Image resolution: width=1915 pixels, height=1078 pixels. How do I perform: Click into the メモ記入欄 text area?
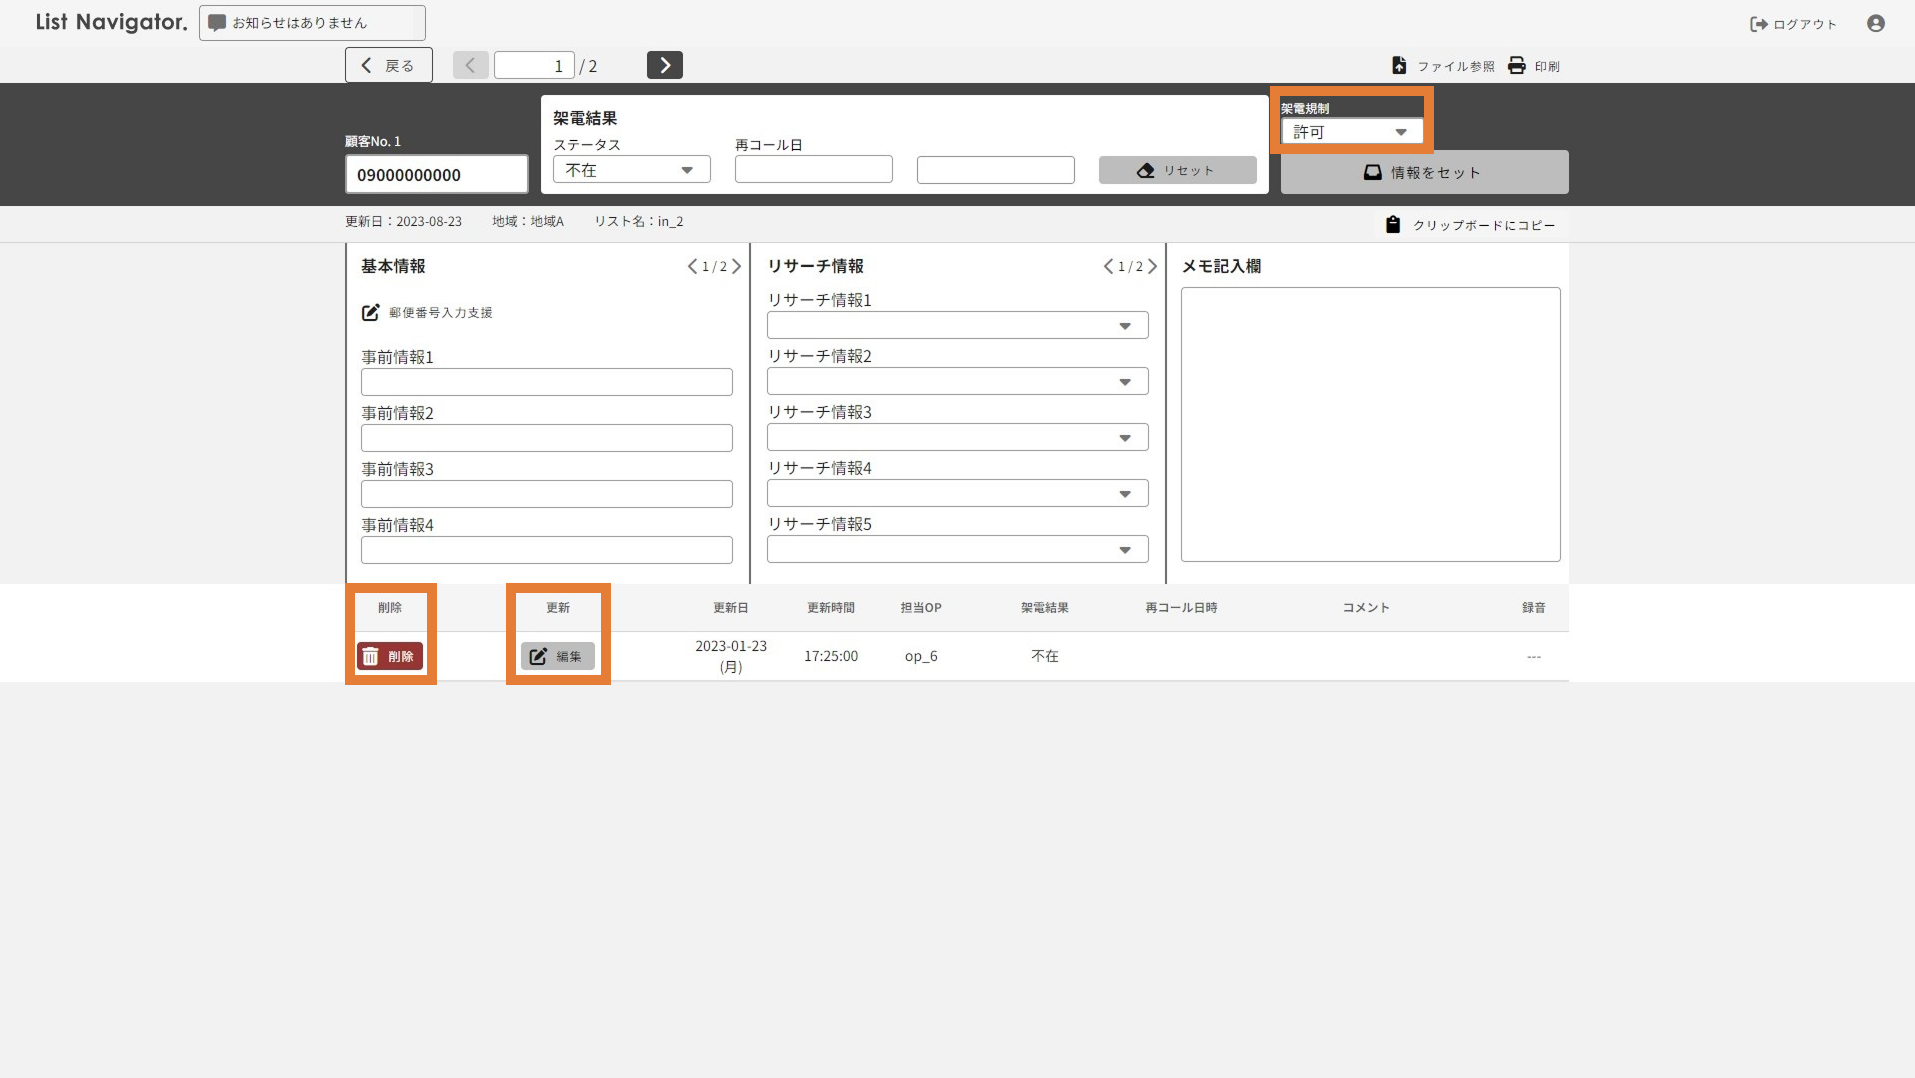coord(1369,424)
